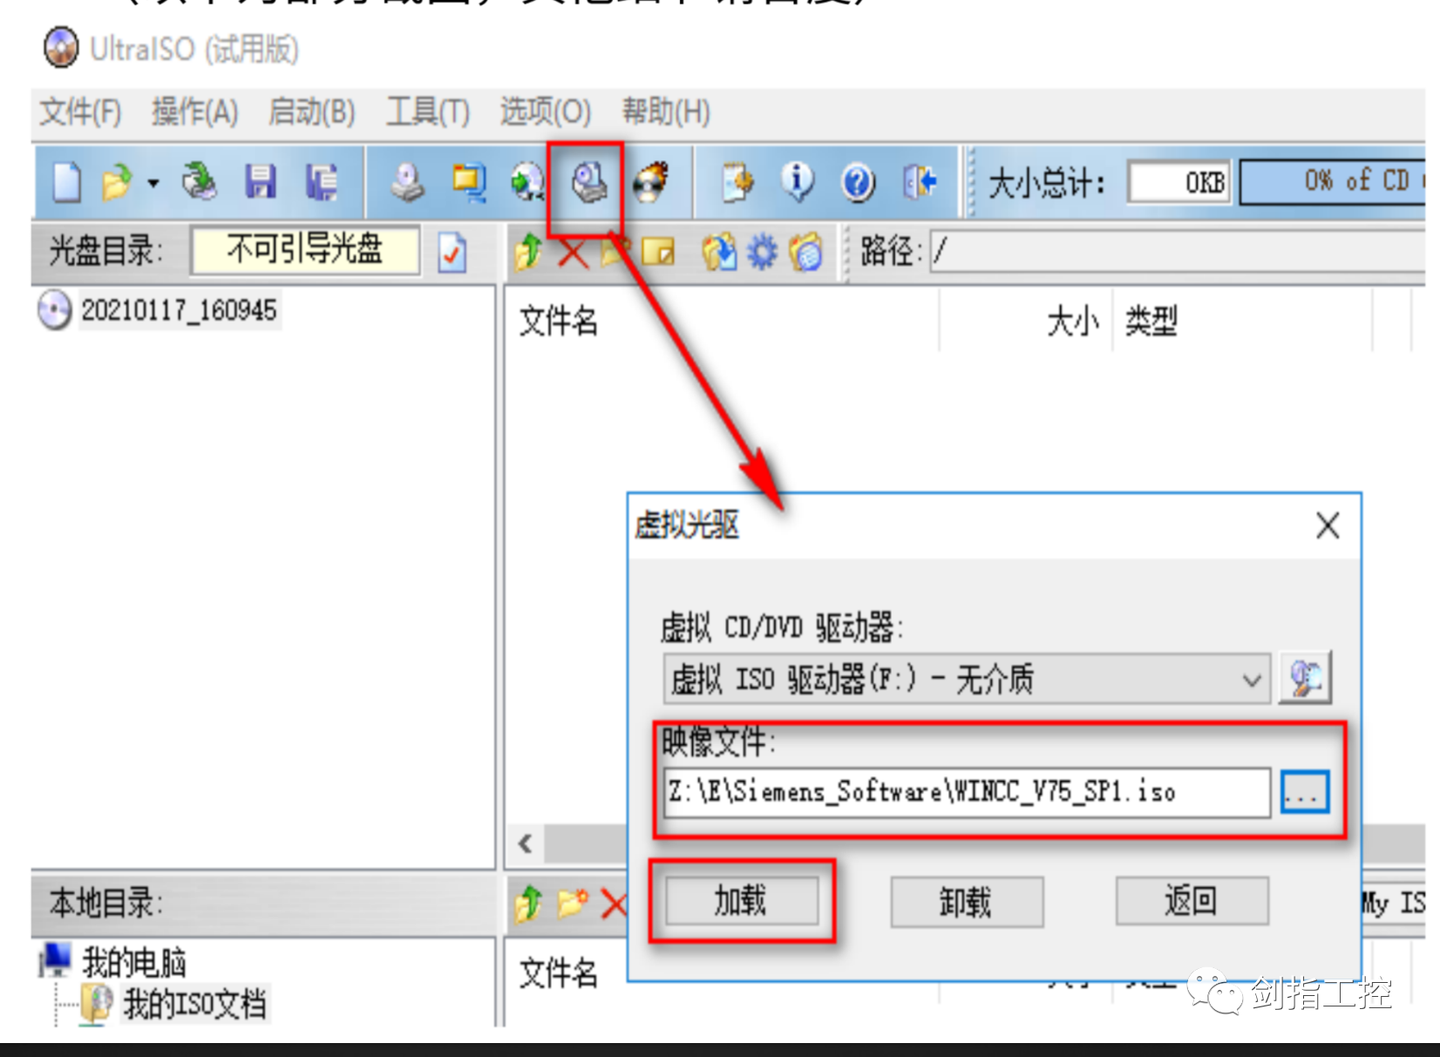
Task: Open the Information icon in toolbar
Action: [797, 182]
